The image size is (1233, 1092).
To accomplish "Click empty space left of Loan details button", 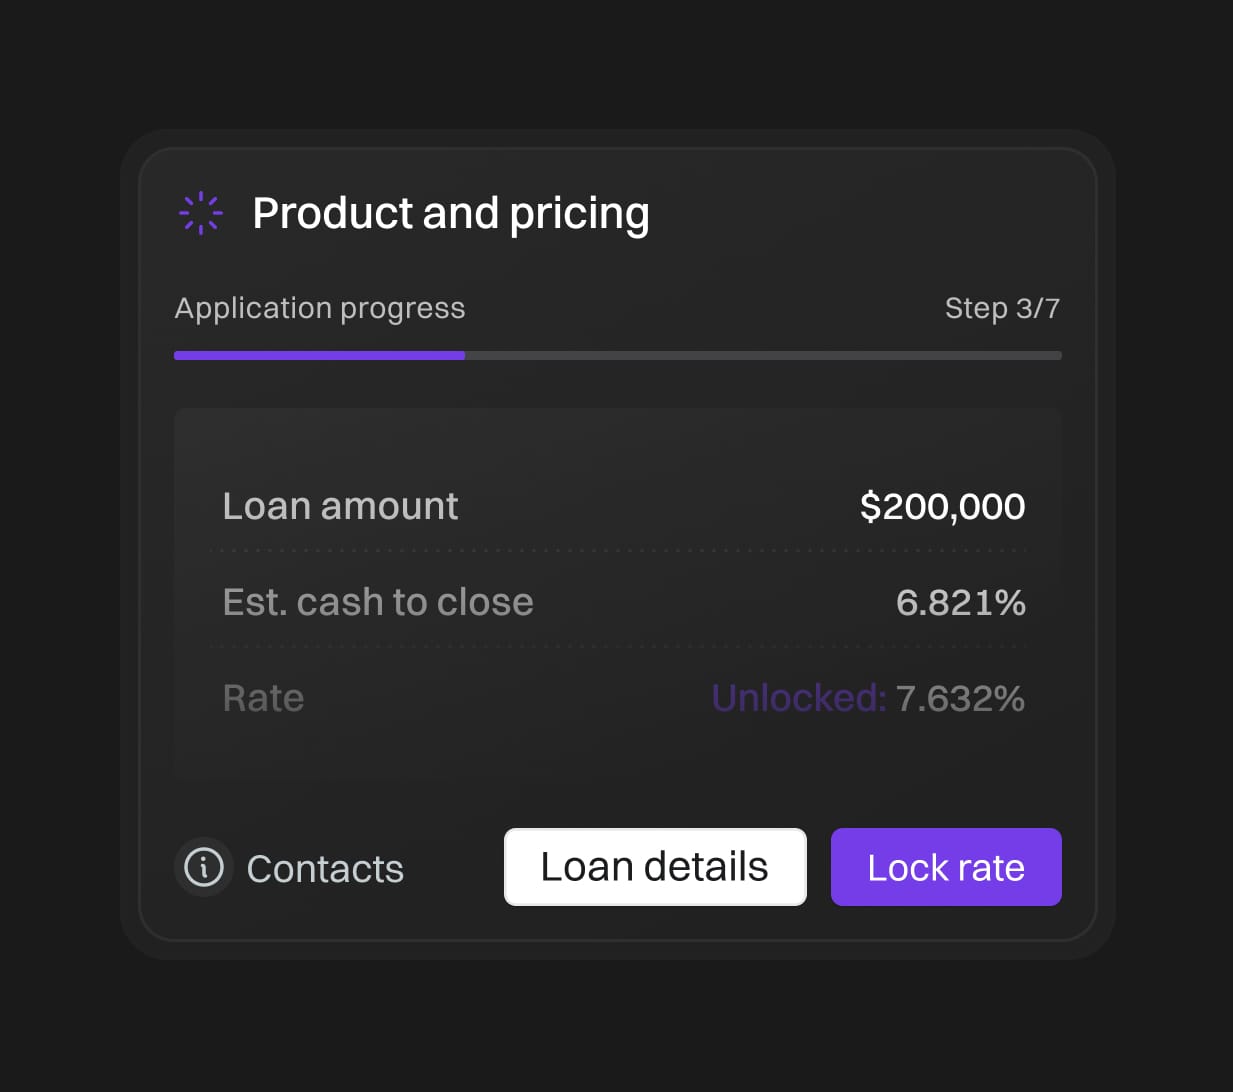I will click(454, 867).
